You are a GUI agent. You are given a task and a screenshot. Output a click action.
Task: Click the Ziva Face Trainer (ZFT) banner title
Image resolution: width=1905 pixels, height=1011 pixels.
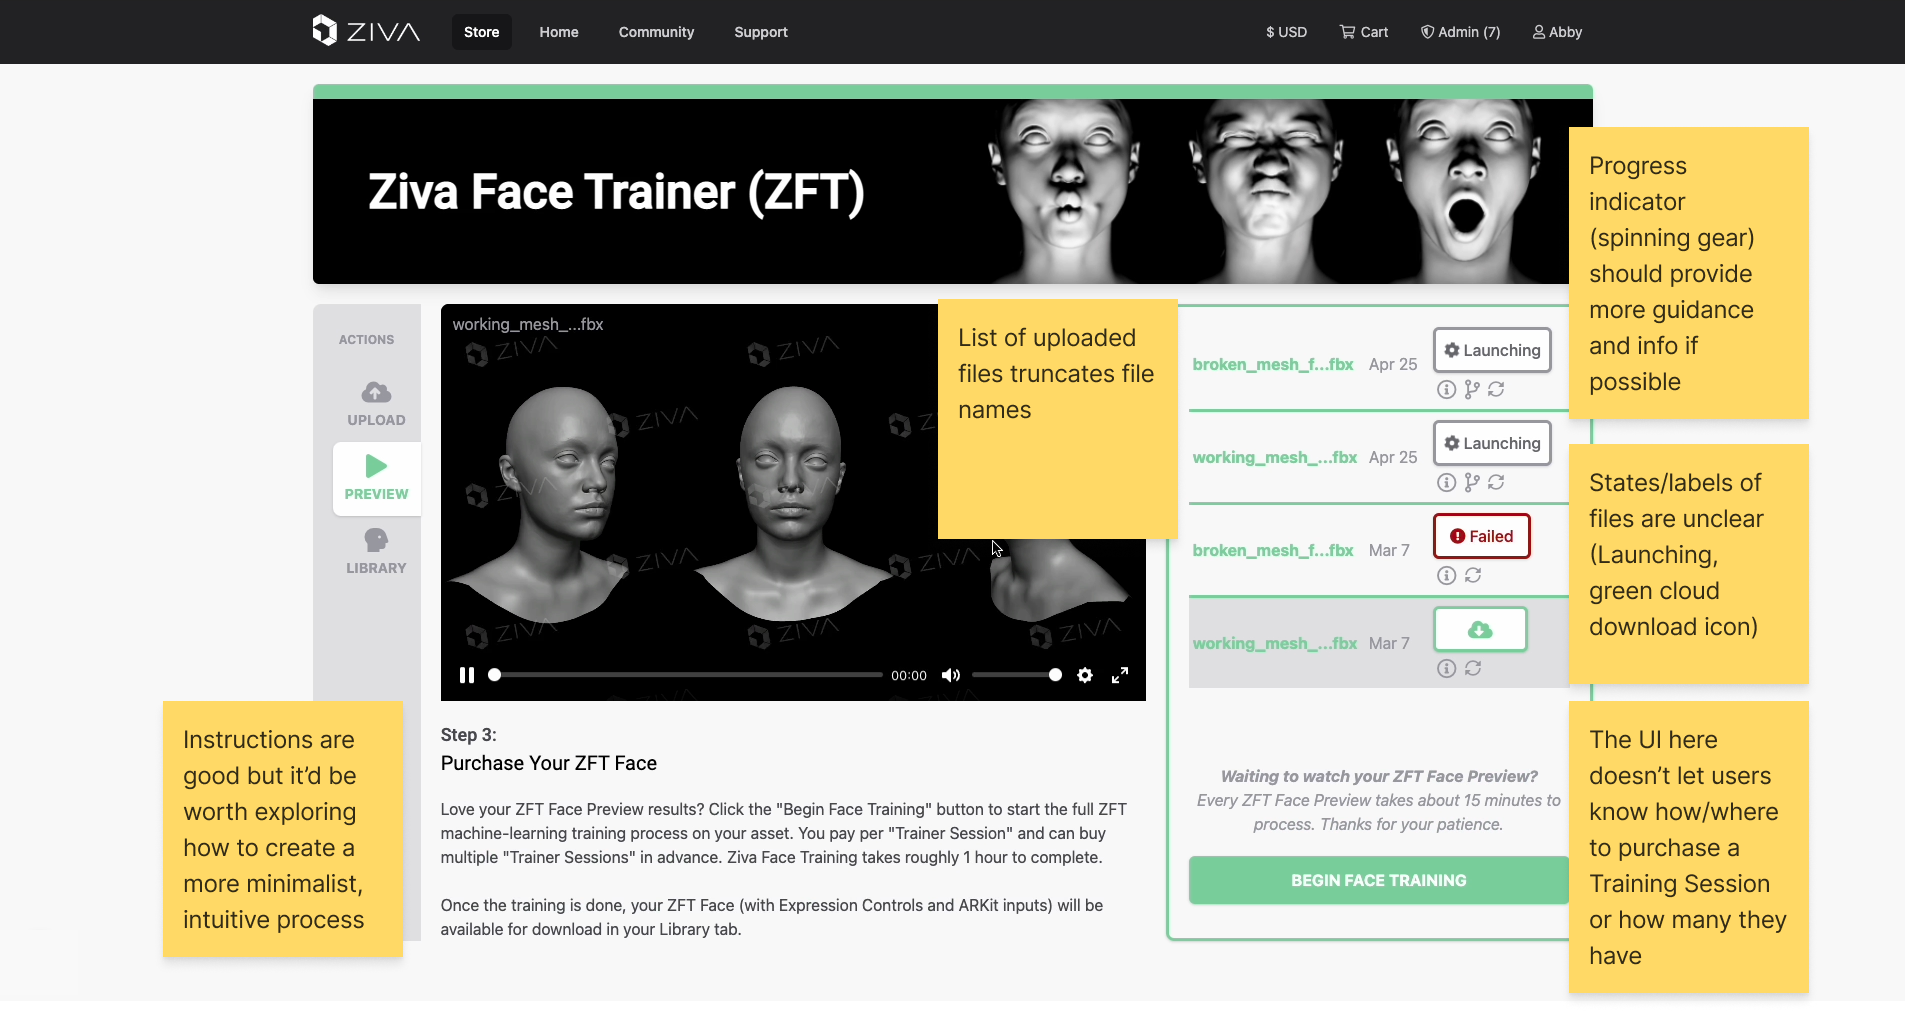tap(616, 192)
